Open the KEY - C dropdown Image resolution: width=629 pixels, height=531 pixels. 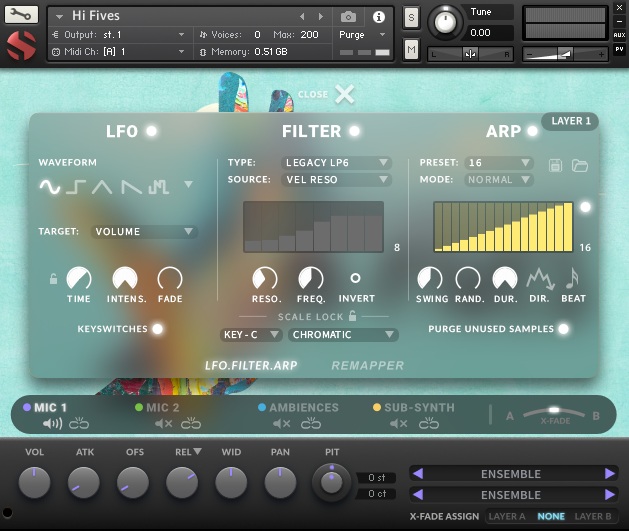pos(251,334)
